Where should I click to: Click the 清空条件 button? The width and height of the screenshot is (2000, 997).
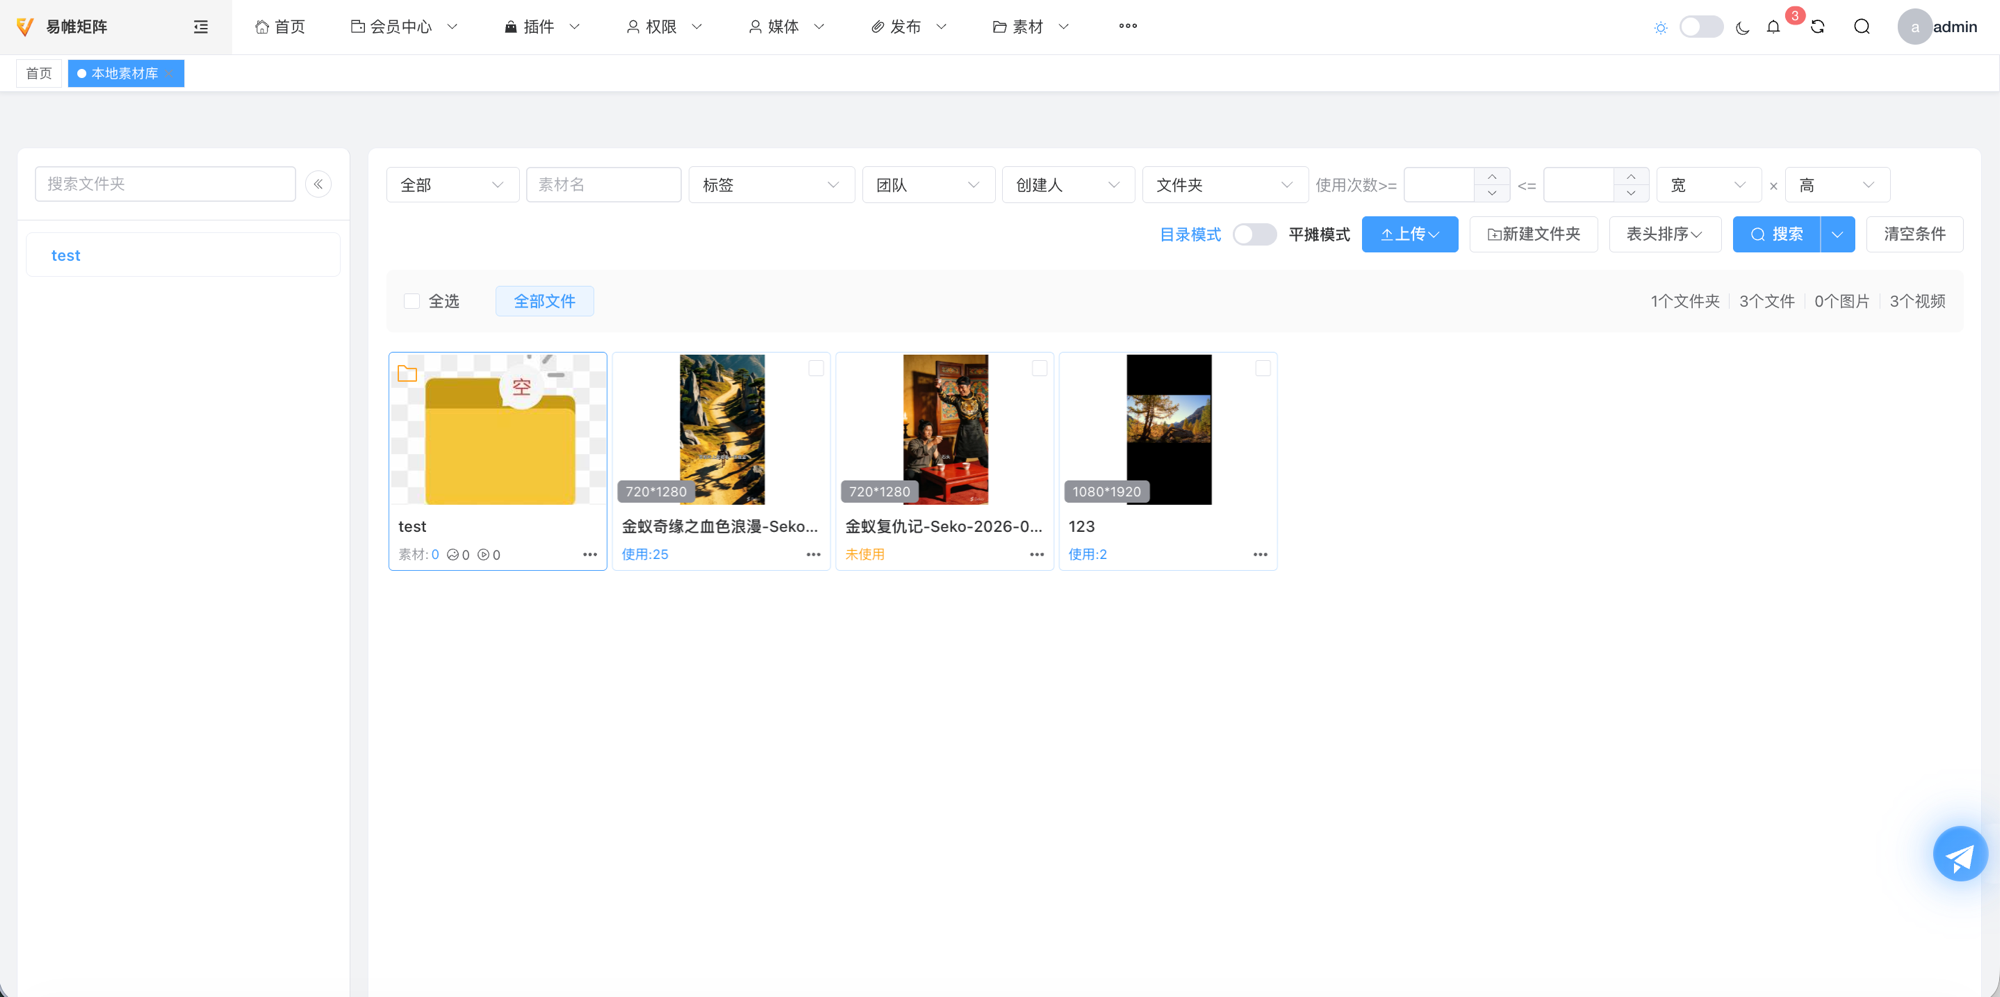click(x=1915, y=234)
